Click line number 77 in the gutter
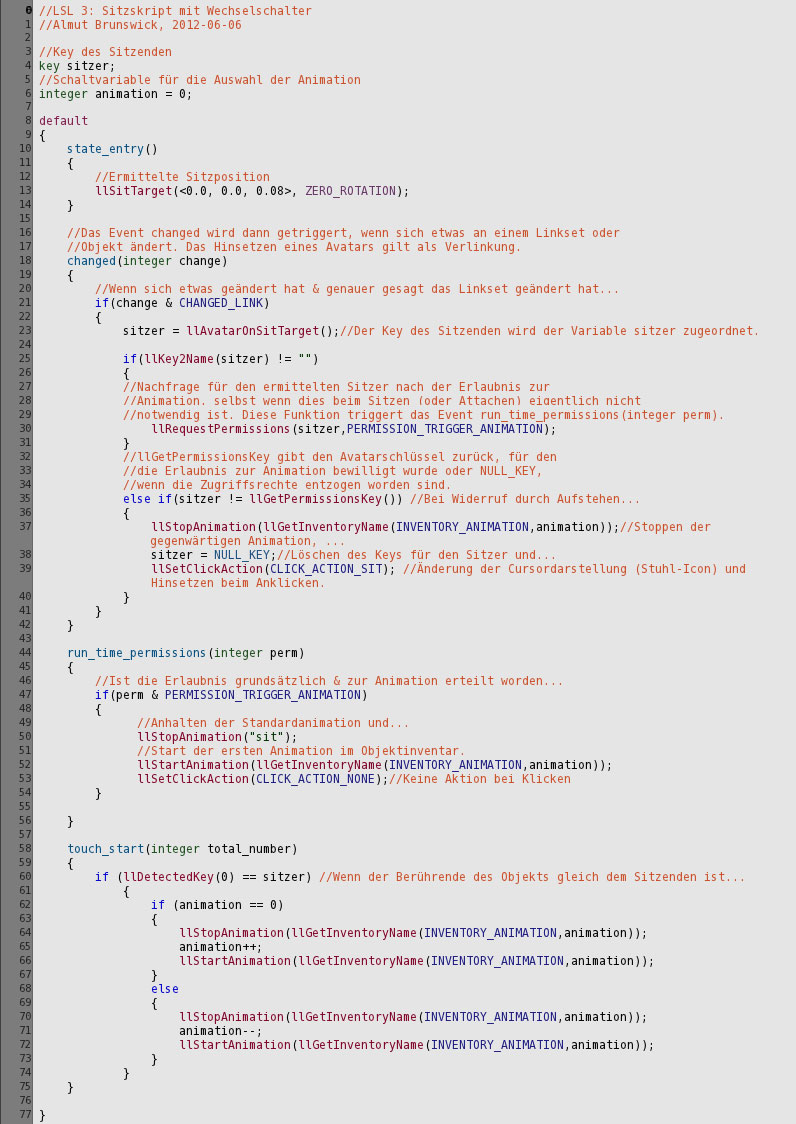The image size is (796, 1124). point(25,1114)
